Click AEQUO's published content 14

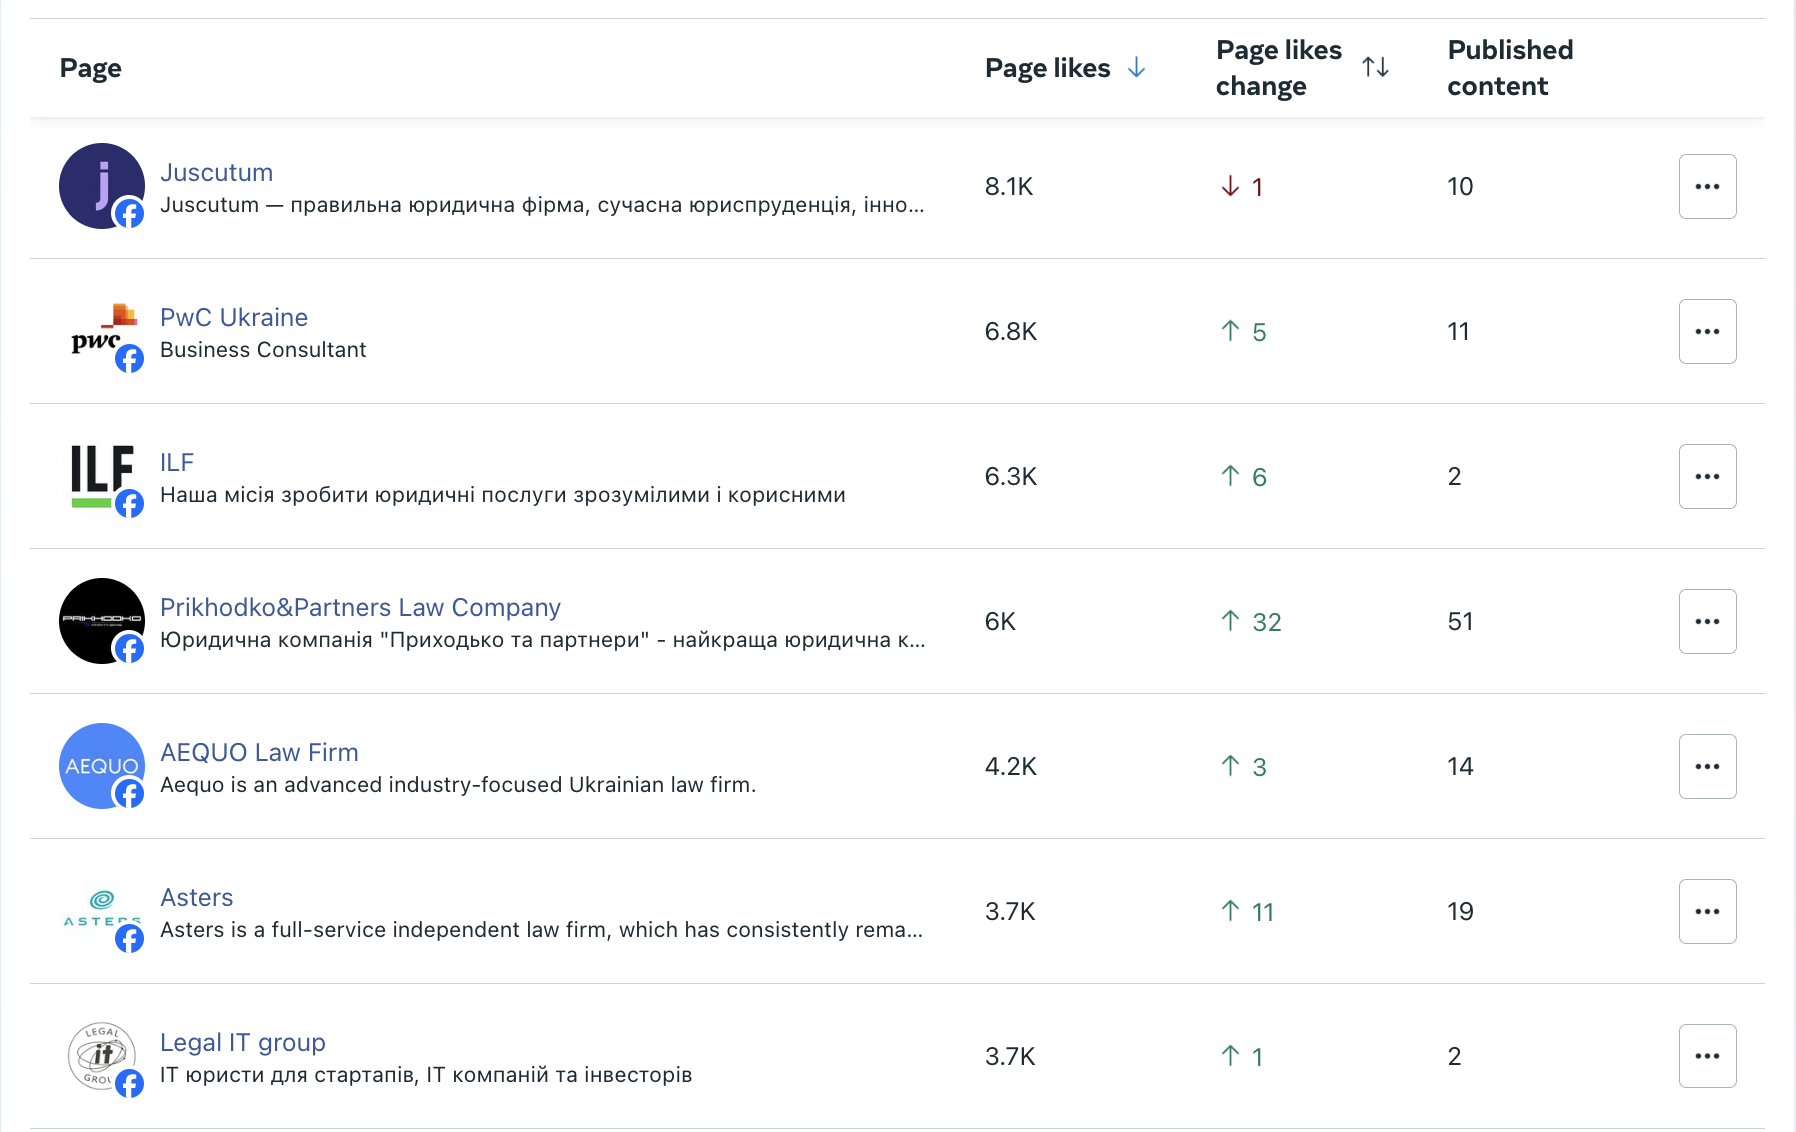click(1460, 766)
